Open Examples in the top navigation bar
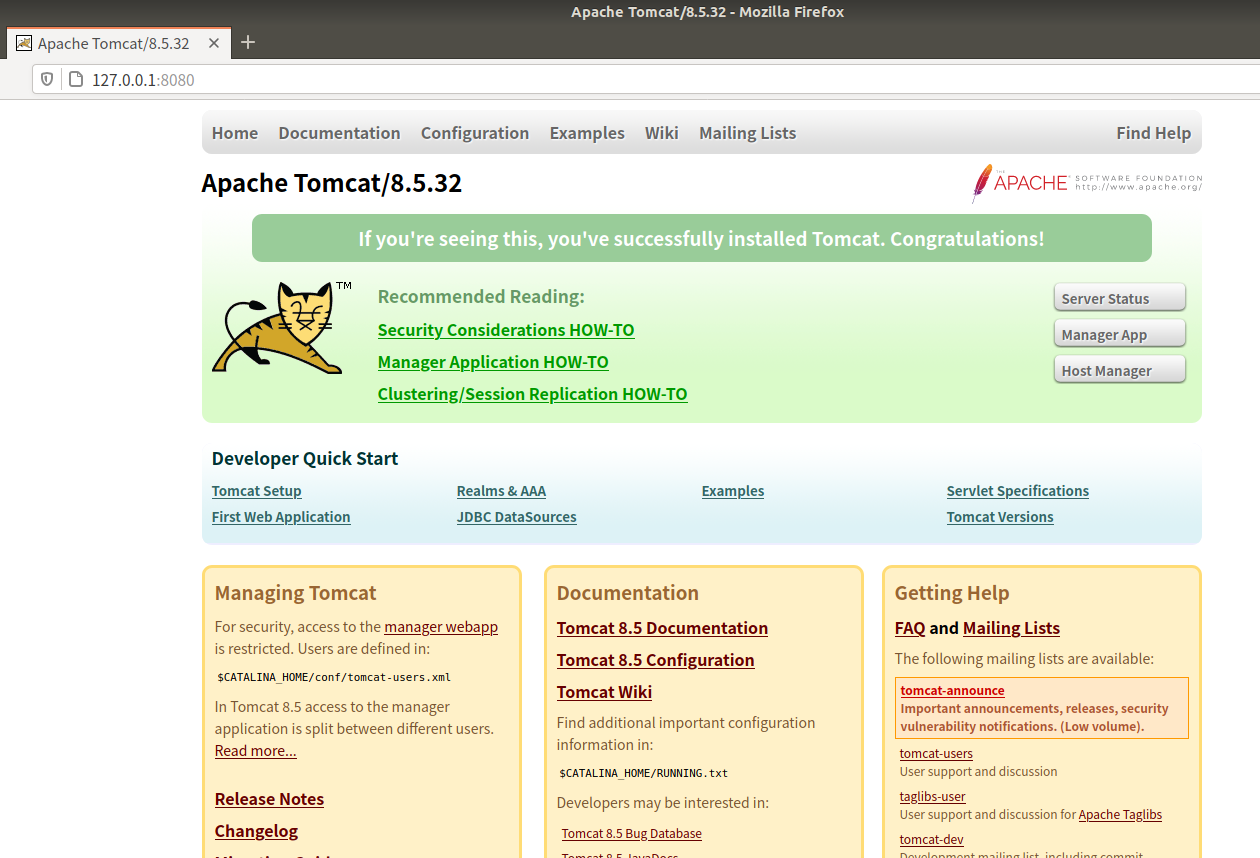1260x858 pixels. (587, 133)
